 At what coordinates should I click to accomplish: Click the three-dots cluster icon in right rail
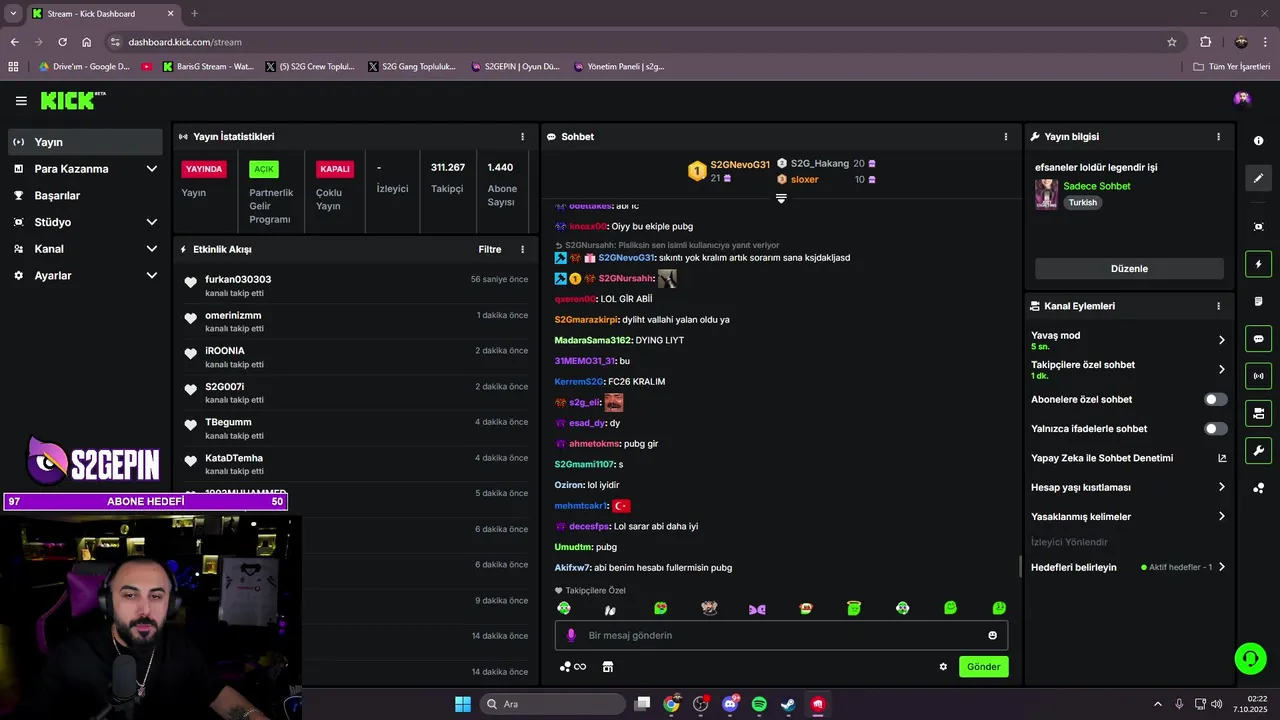[x=1258, y=488]
